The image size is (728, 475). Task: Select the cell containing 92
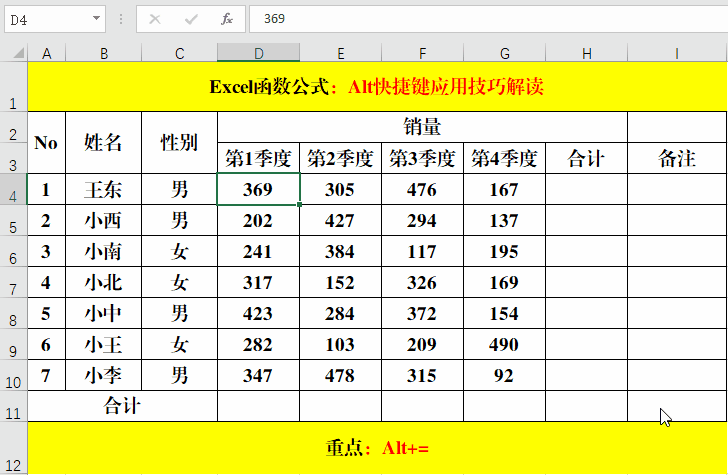[x=504, y=375]
